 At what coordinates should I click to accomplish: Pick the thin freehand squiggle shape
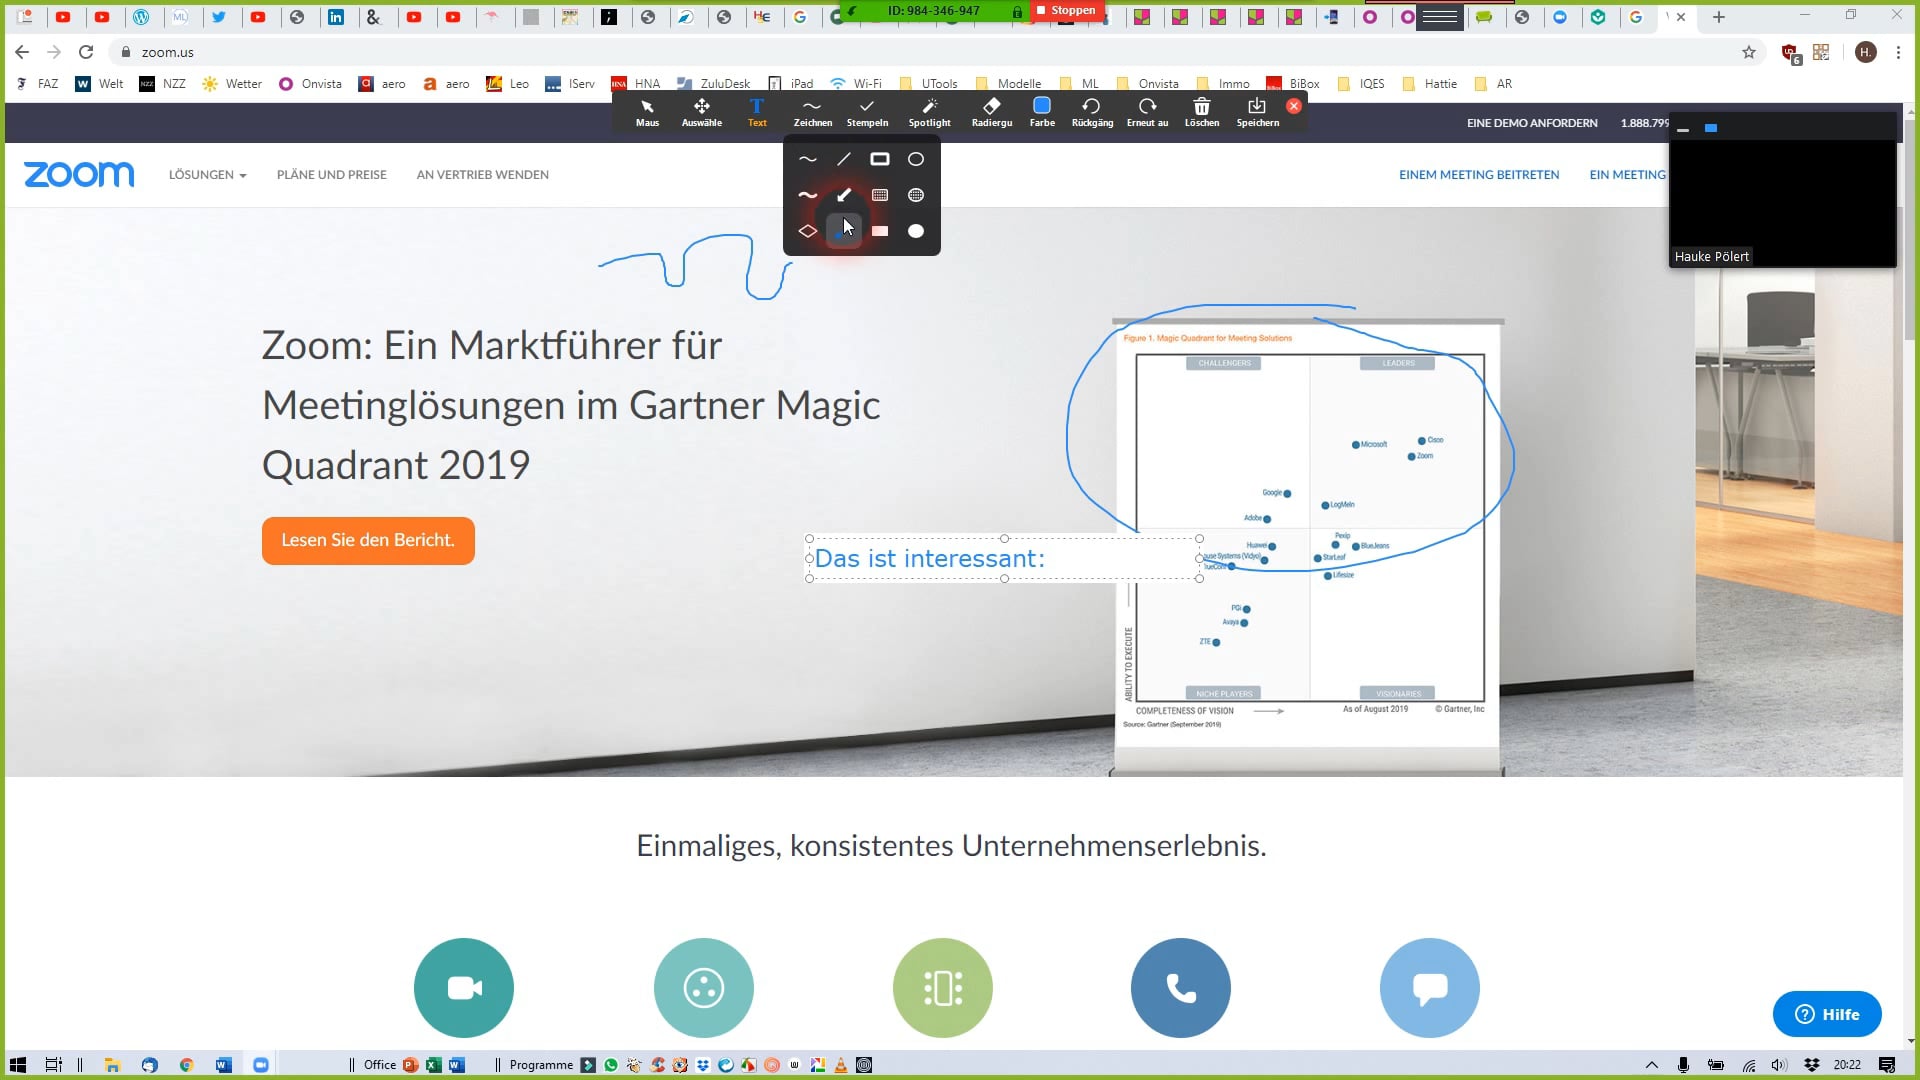coord(808,159)
